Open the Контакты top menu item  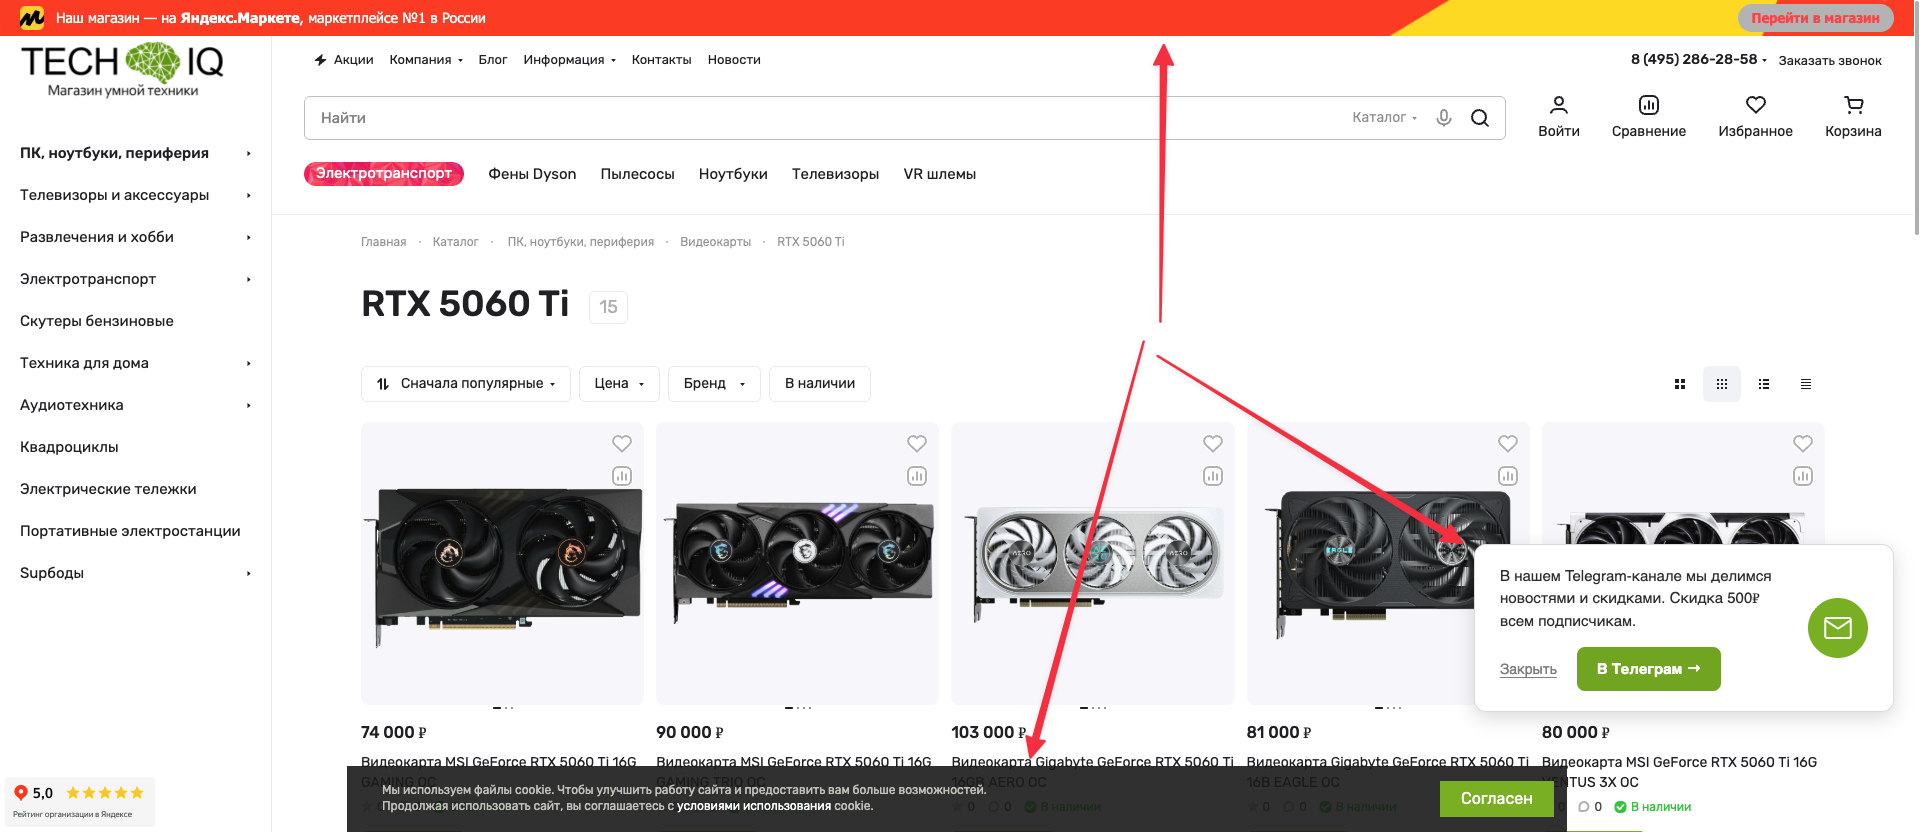[661, 60]
